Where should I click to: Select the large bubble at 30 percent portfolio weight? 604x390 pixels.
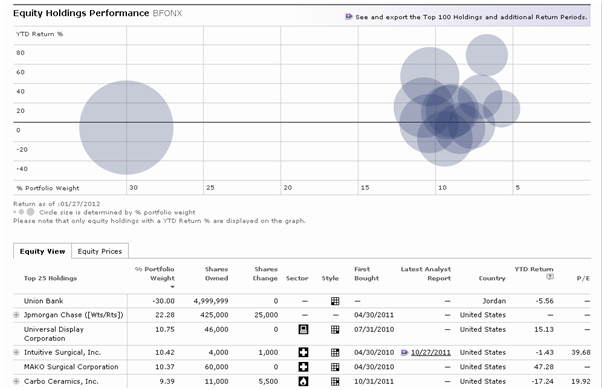tap(126, 128)
